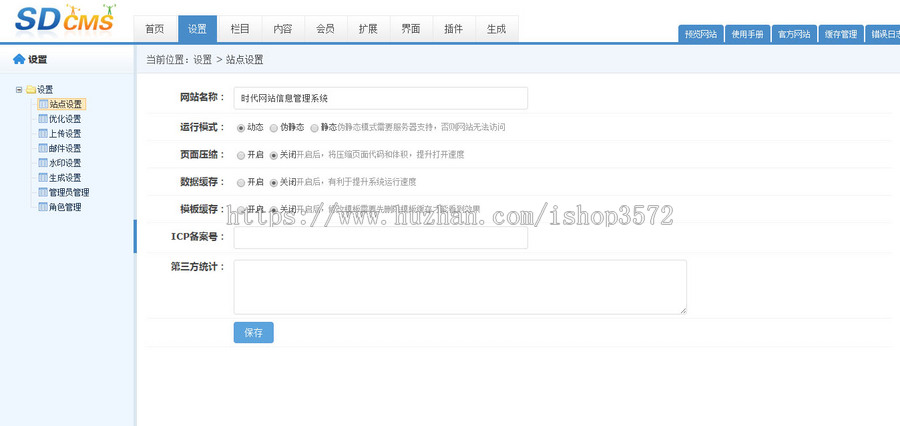Click the table icon next to 优化设置
The image size is (900, 426).
43,119
